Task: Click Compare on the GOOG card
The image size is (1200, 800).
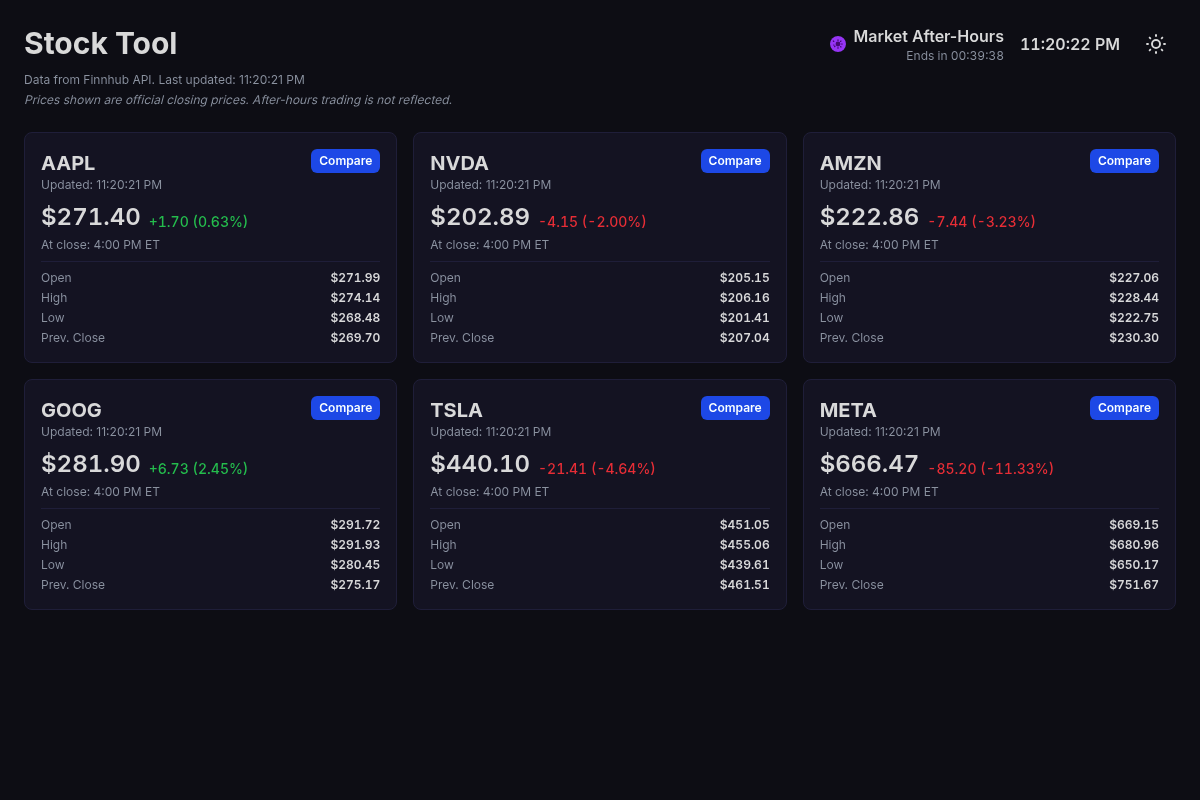Action: tap(345, 408)
